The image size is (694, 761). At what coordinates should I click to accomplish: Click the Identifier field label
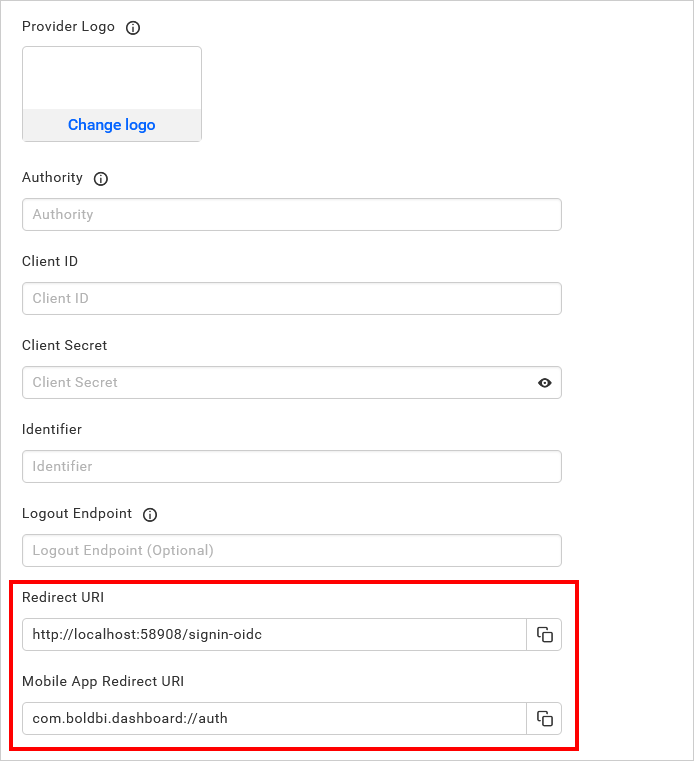[52, 429]
